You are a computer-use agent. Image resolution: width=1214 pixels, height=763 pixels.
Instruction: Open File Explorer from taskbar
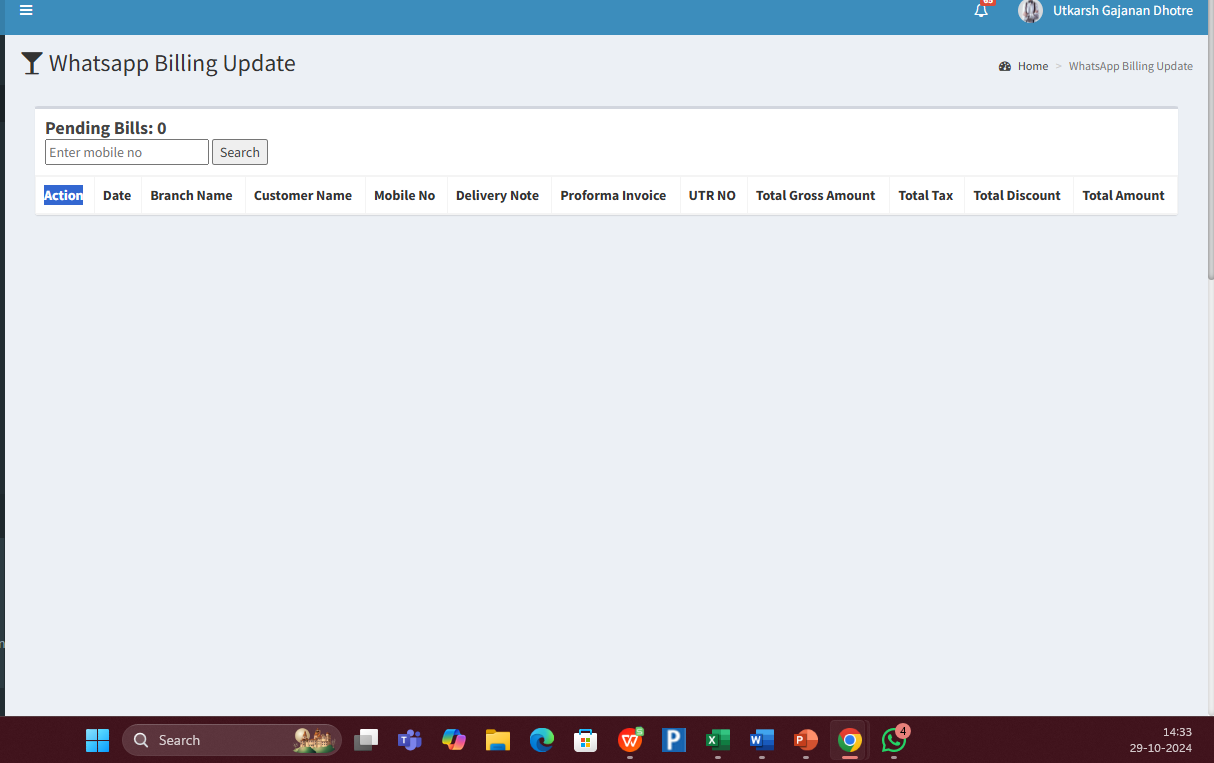tap(498, 740)
